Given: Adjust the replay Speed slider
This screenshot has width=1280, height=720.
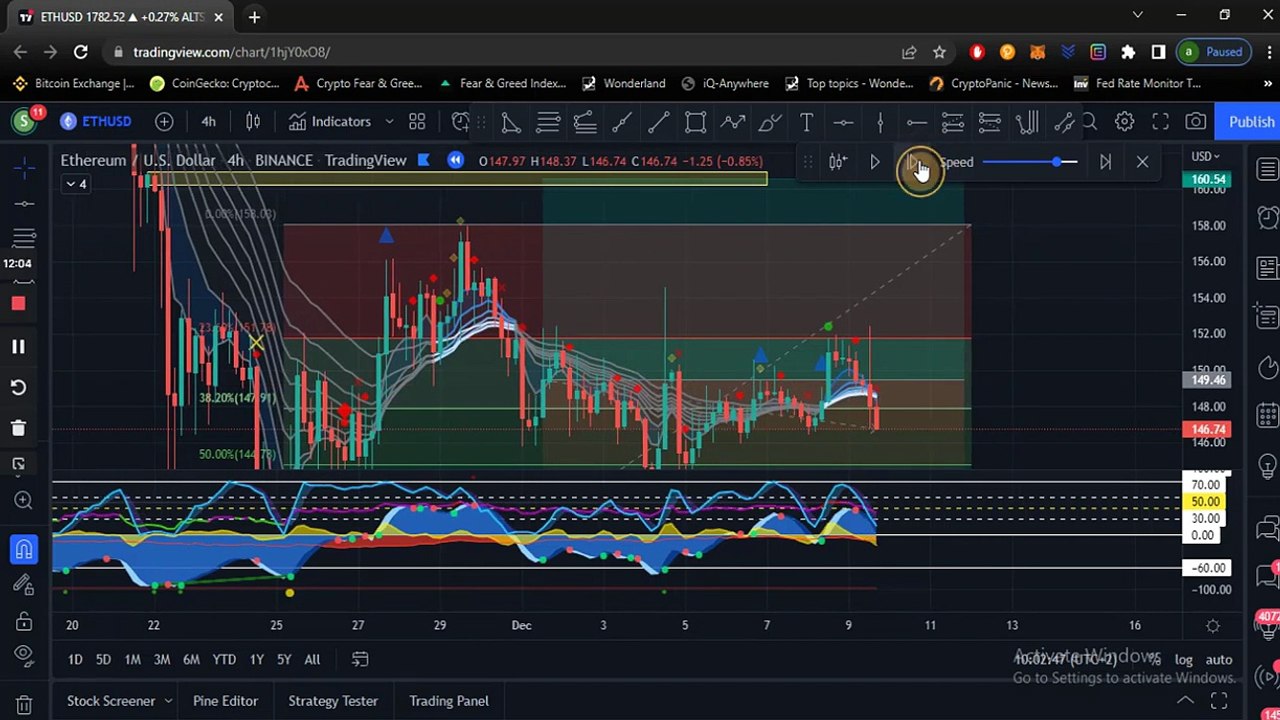Looking at the screenshot, I should [x=1030, y=162].
